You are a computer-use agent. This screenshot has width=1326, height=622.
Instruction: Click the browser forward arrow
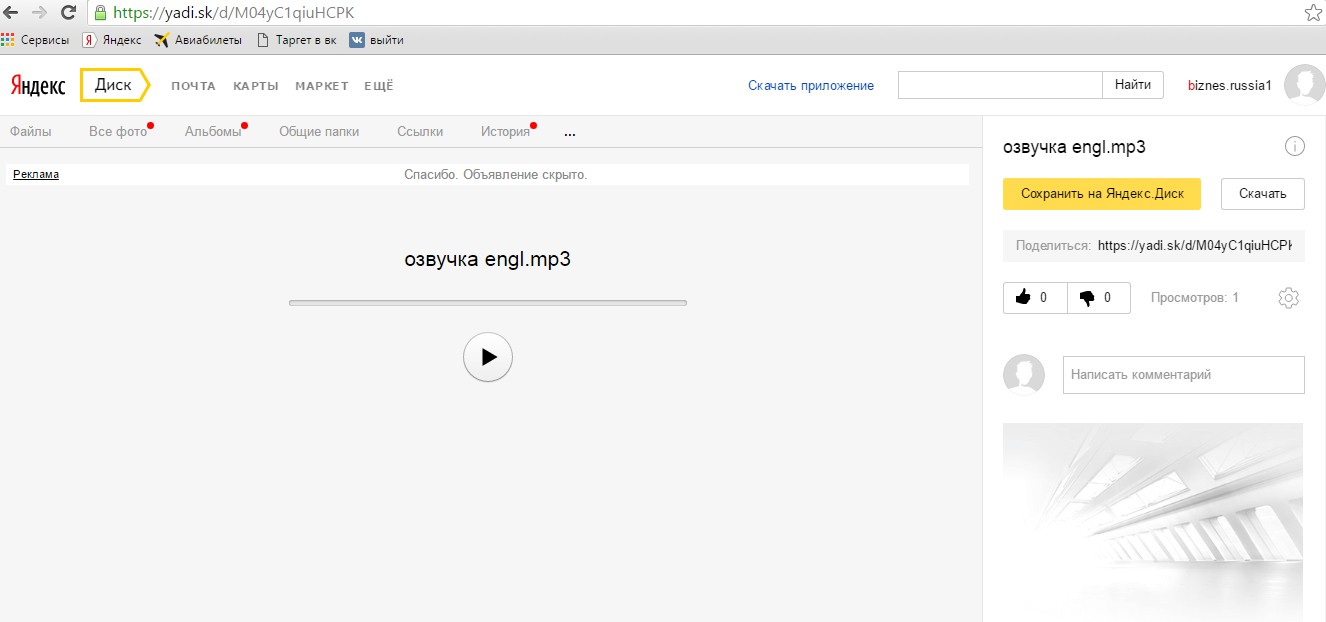click(40, 12)
